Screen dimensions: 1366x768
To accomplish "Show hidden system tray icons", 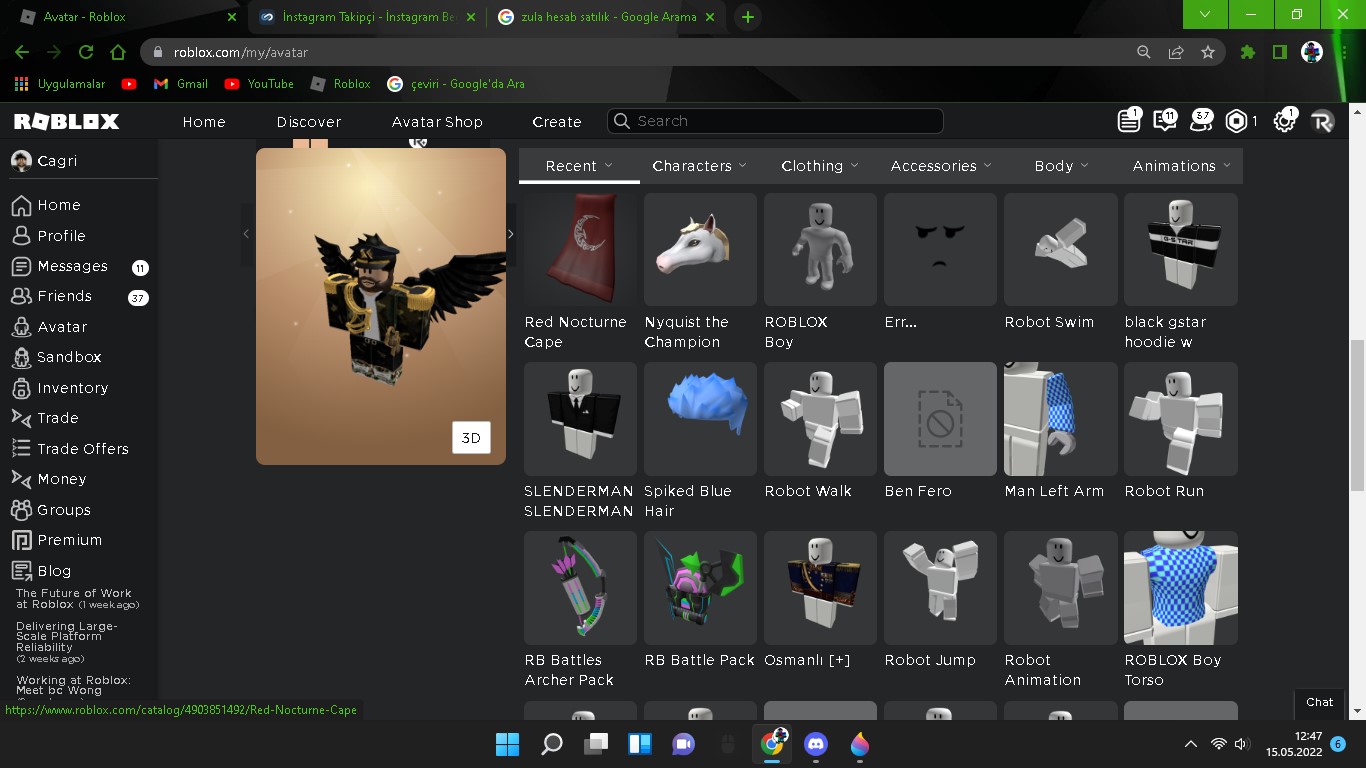I will [1190, 744].
